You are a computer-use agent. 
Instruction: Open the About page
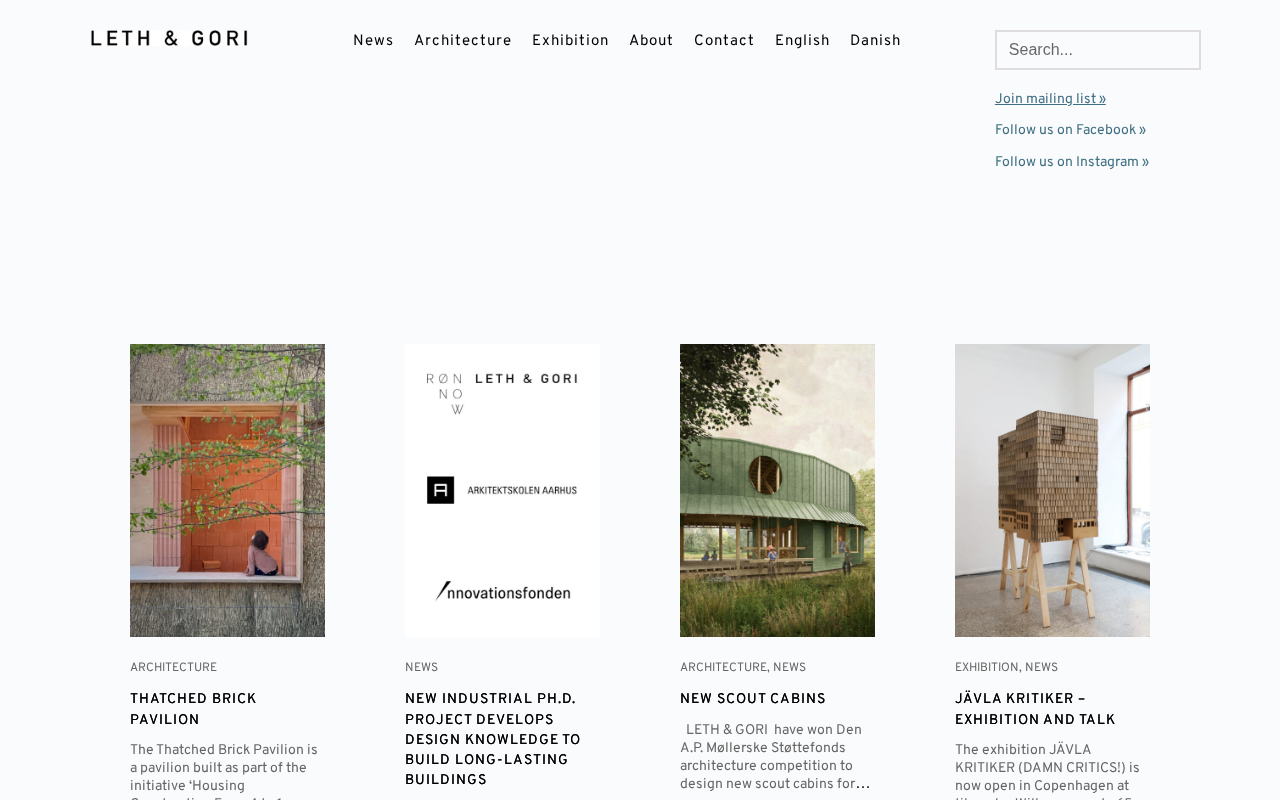(651, 41)
